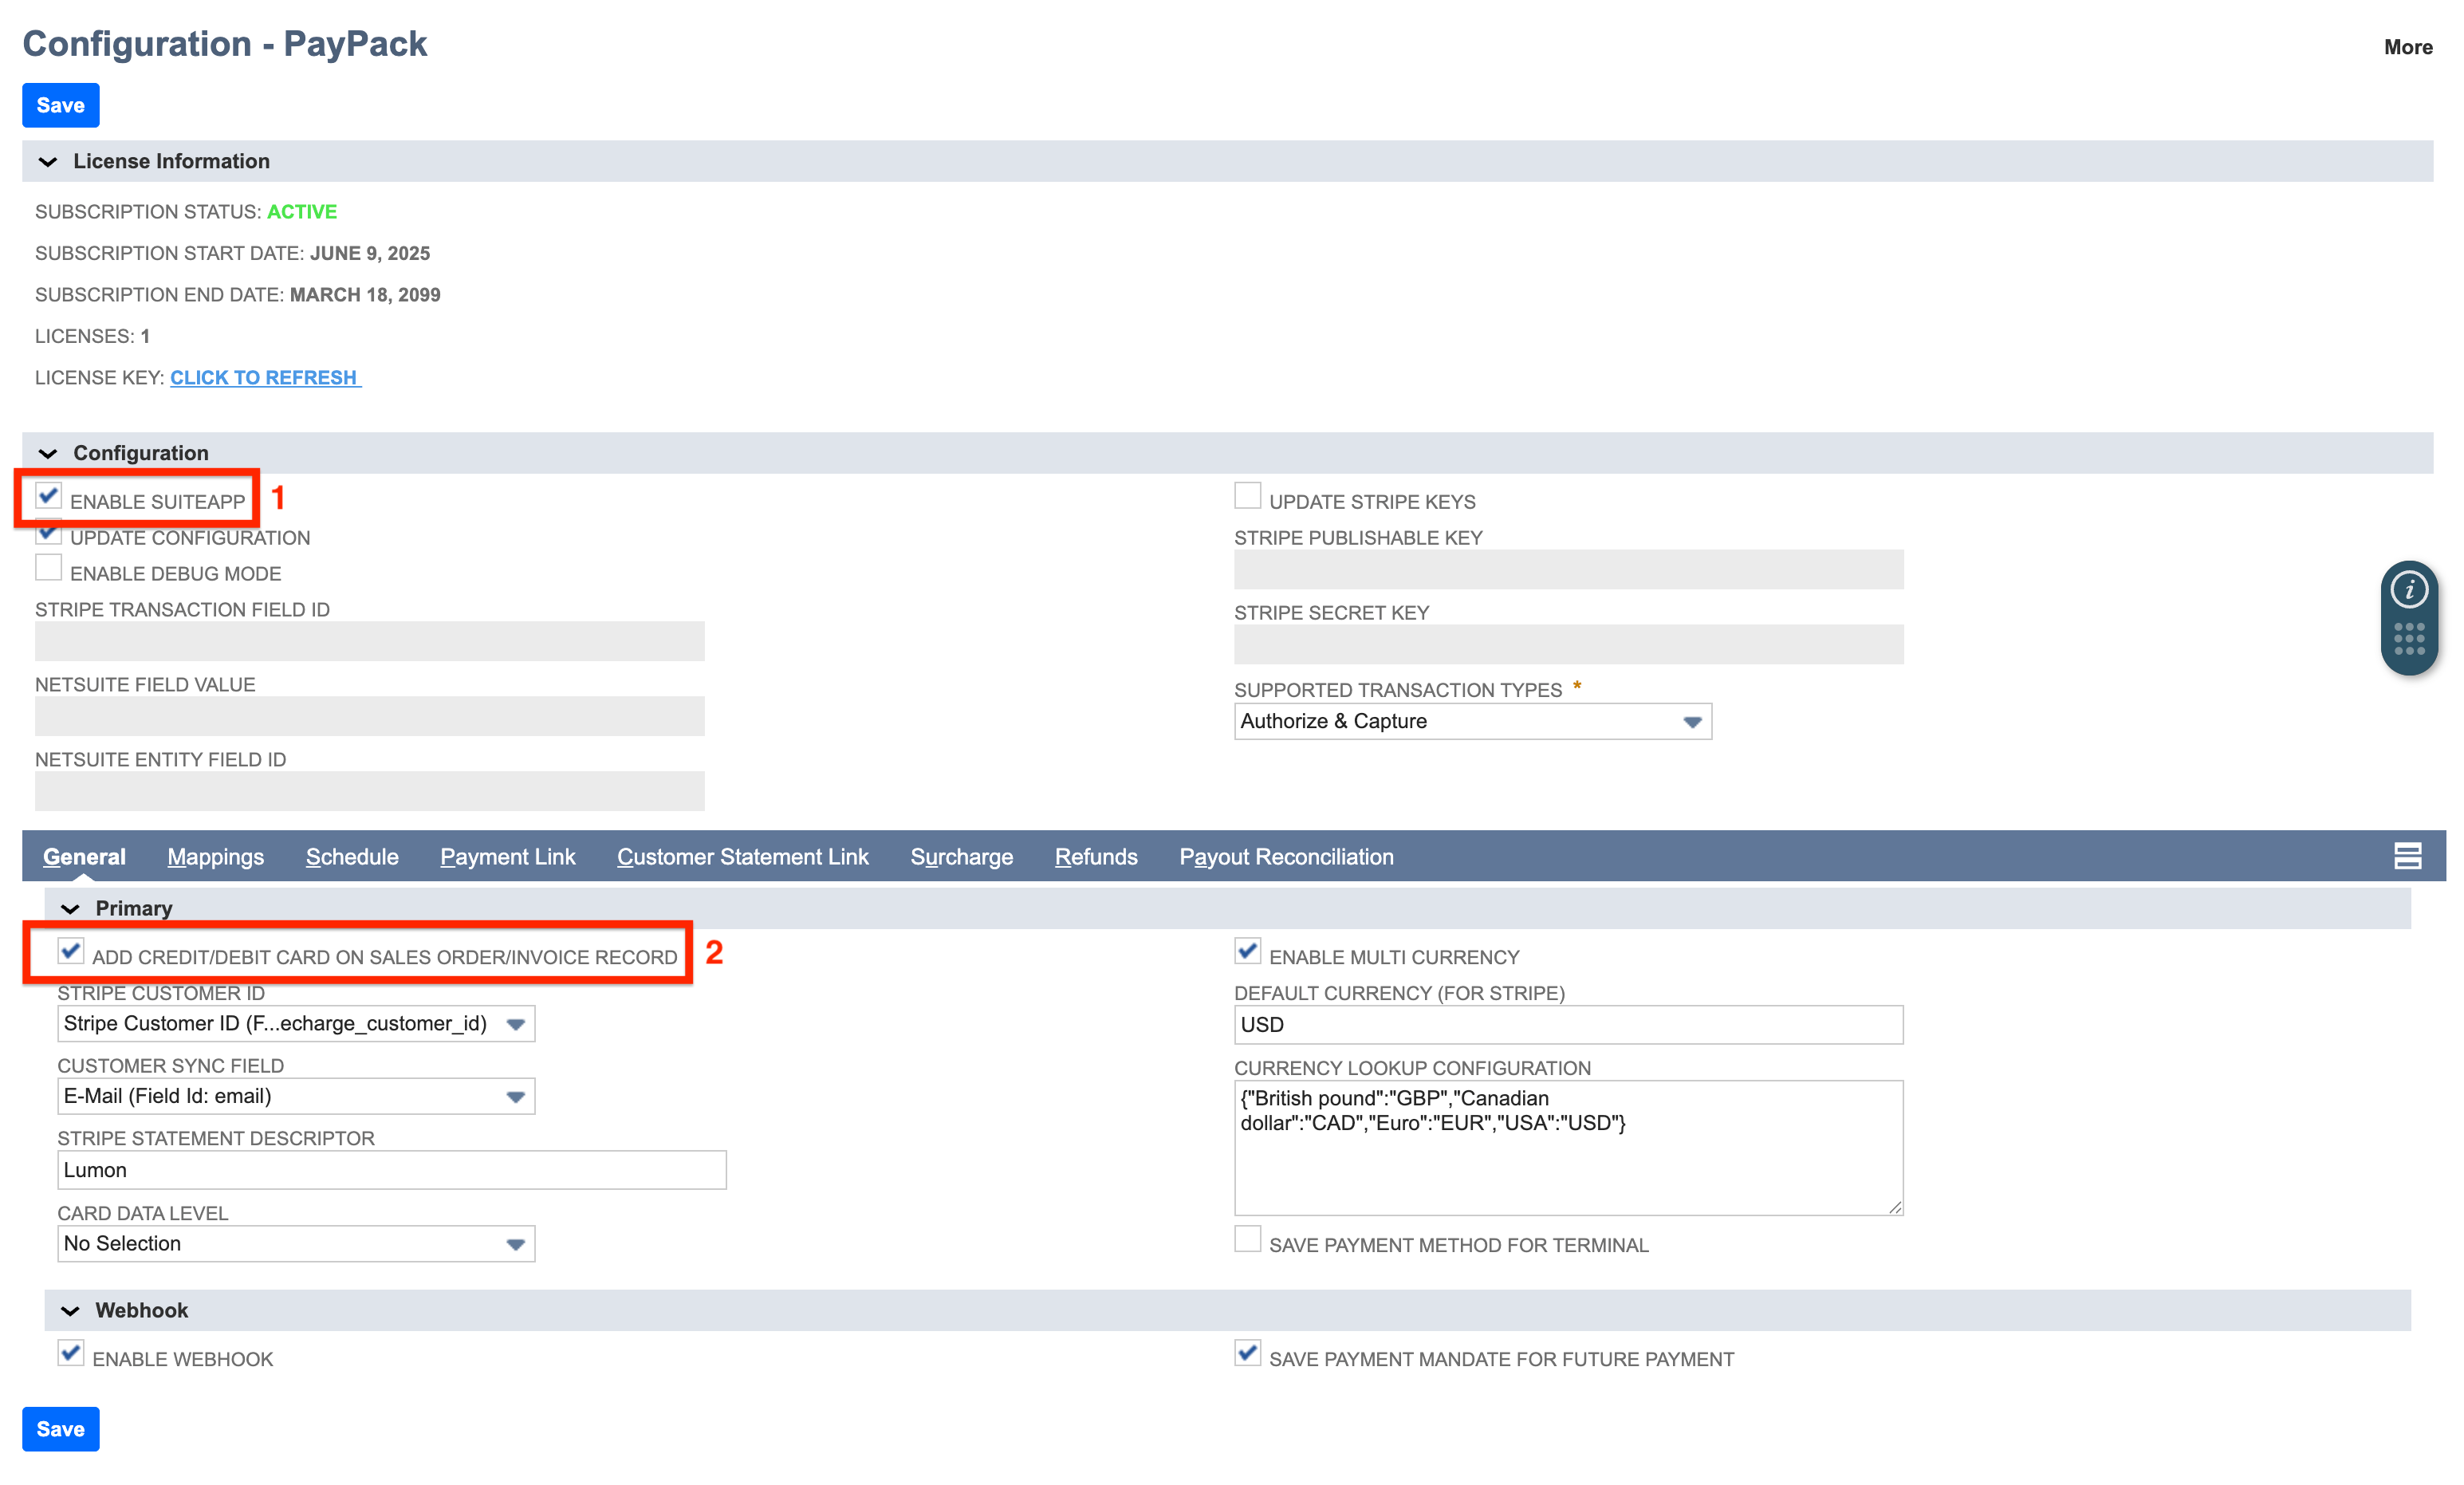Disable the ENABLE SUITEAPP checkbox
This screenshot has width=2464, height=1485.
tap(47, 495)
